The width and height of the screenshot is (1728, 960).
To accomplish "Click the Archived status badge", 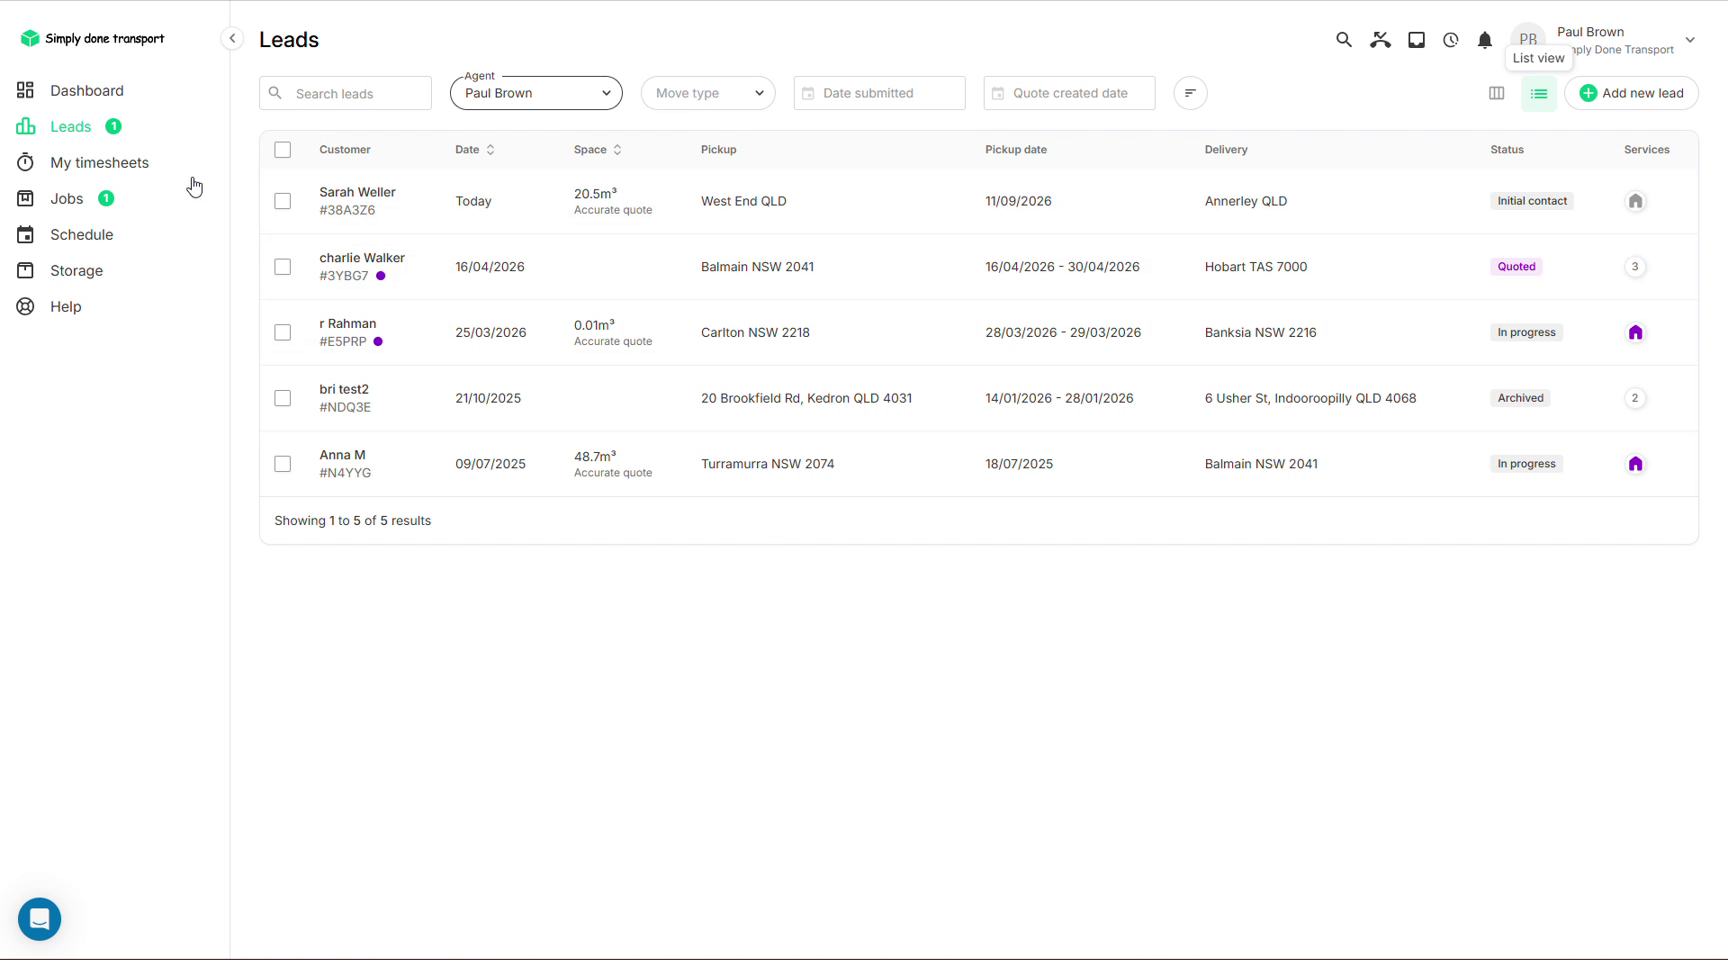I will point(1520,398).
